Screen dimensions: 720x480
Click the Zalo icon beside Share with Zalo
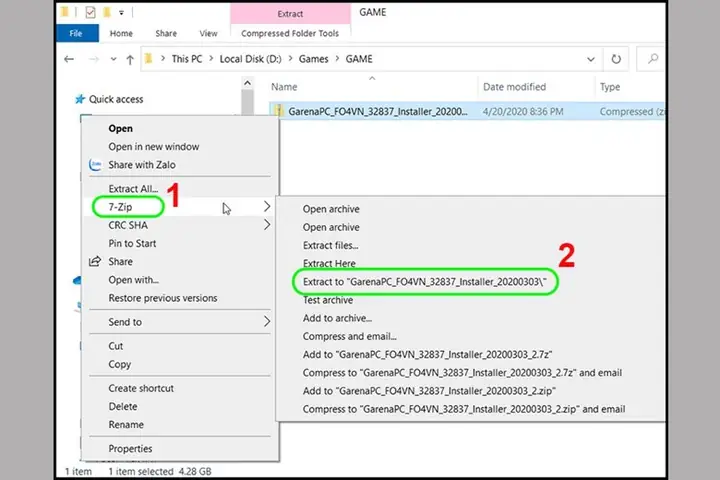96,165
